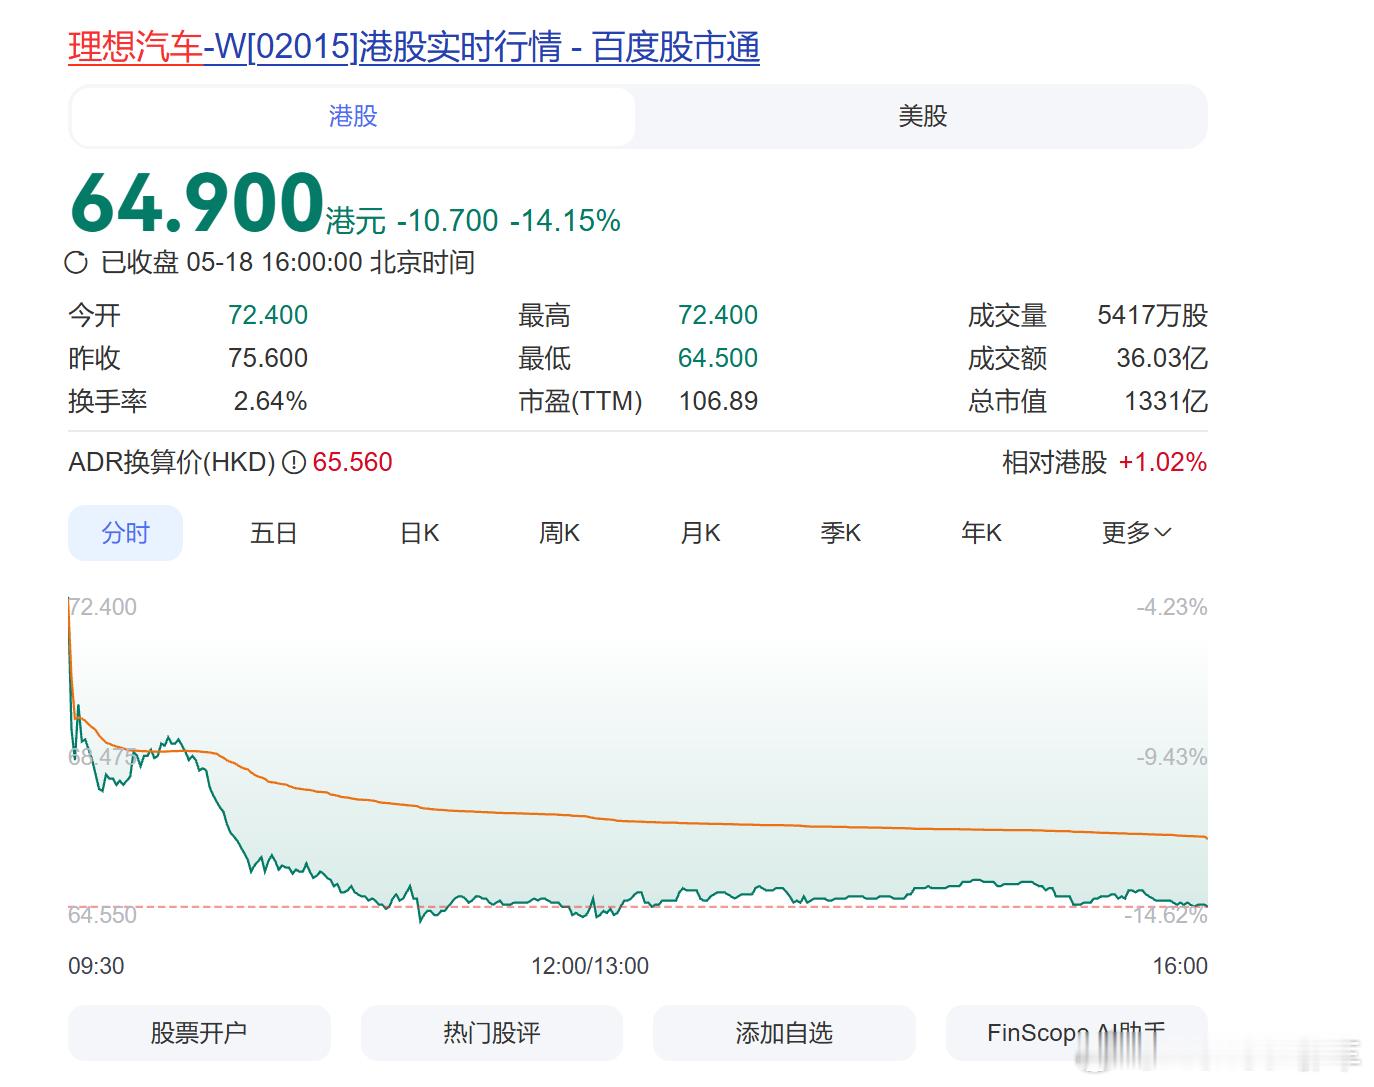
Task: Click the 相对港股 +1.02% value
Action: coord(1163,462)
